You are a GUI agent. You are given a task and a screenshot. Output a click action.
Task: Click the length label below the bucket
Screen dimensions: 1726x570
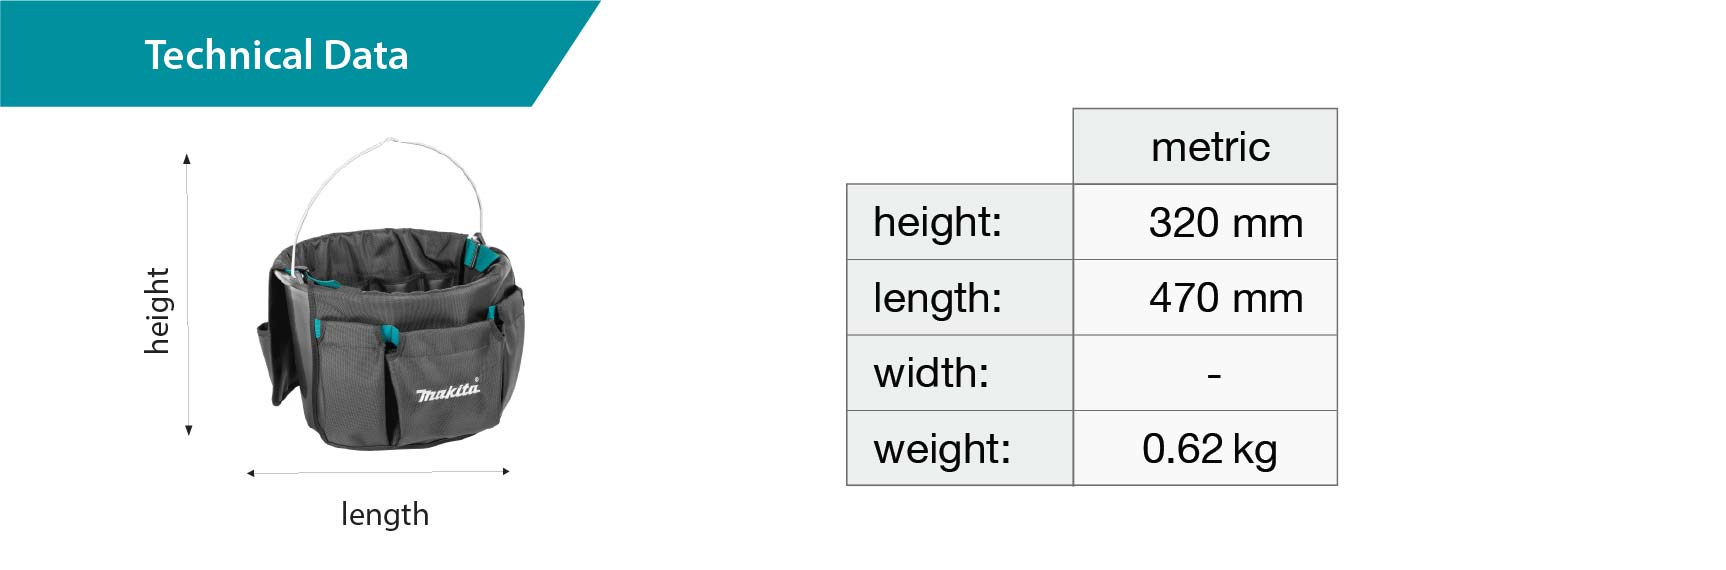(x=385, y=514)
